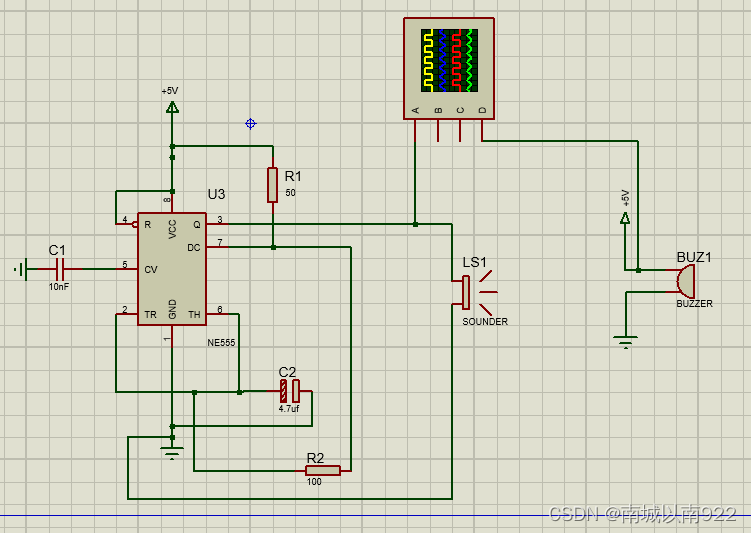The image size is (751, 533).
Task: Click the LS1 label text
Action: (x=475, y=262)
